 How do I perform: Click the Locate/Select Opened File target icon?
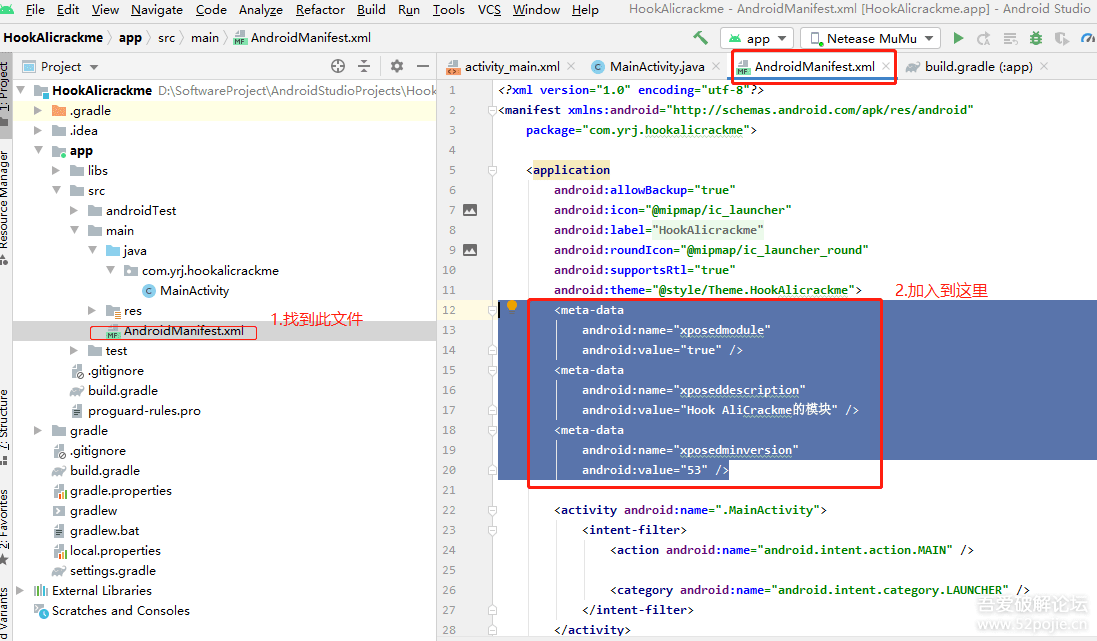pyautogui.click(x=338, y=66)
